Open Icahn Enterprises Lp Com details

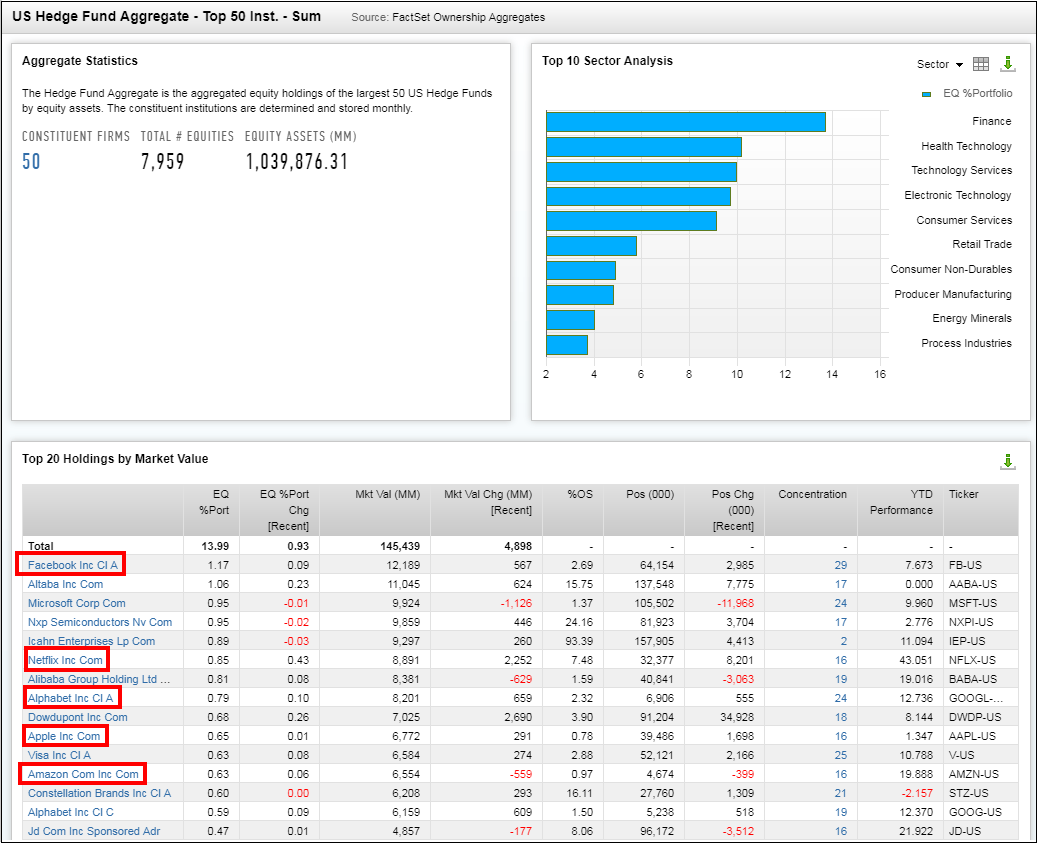[91, 641]
